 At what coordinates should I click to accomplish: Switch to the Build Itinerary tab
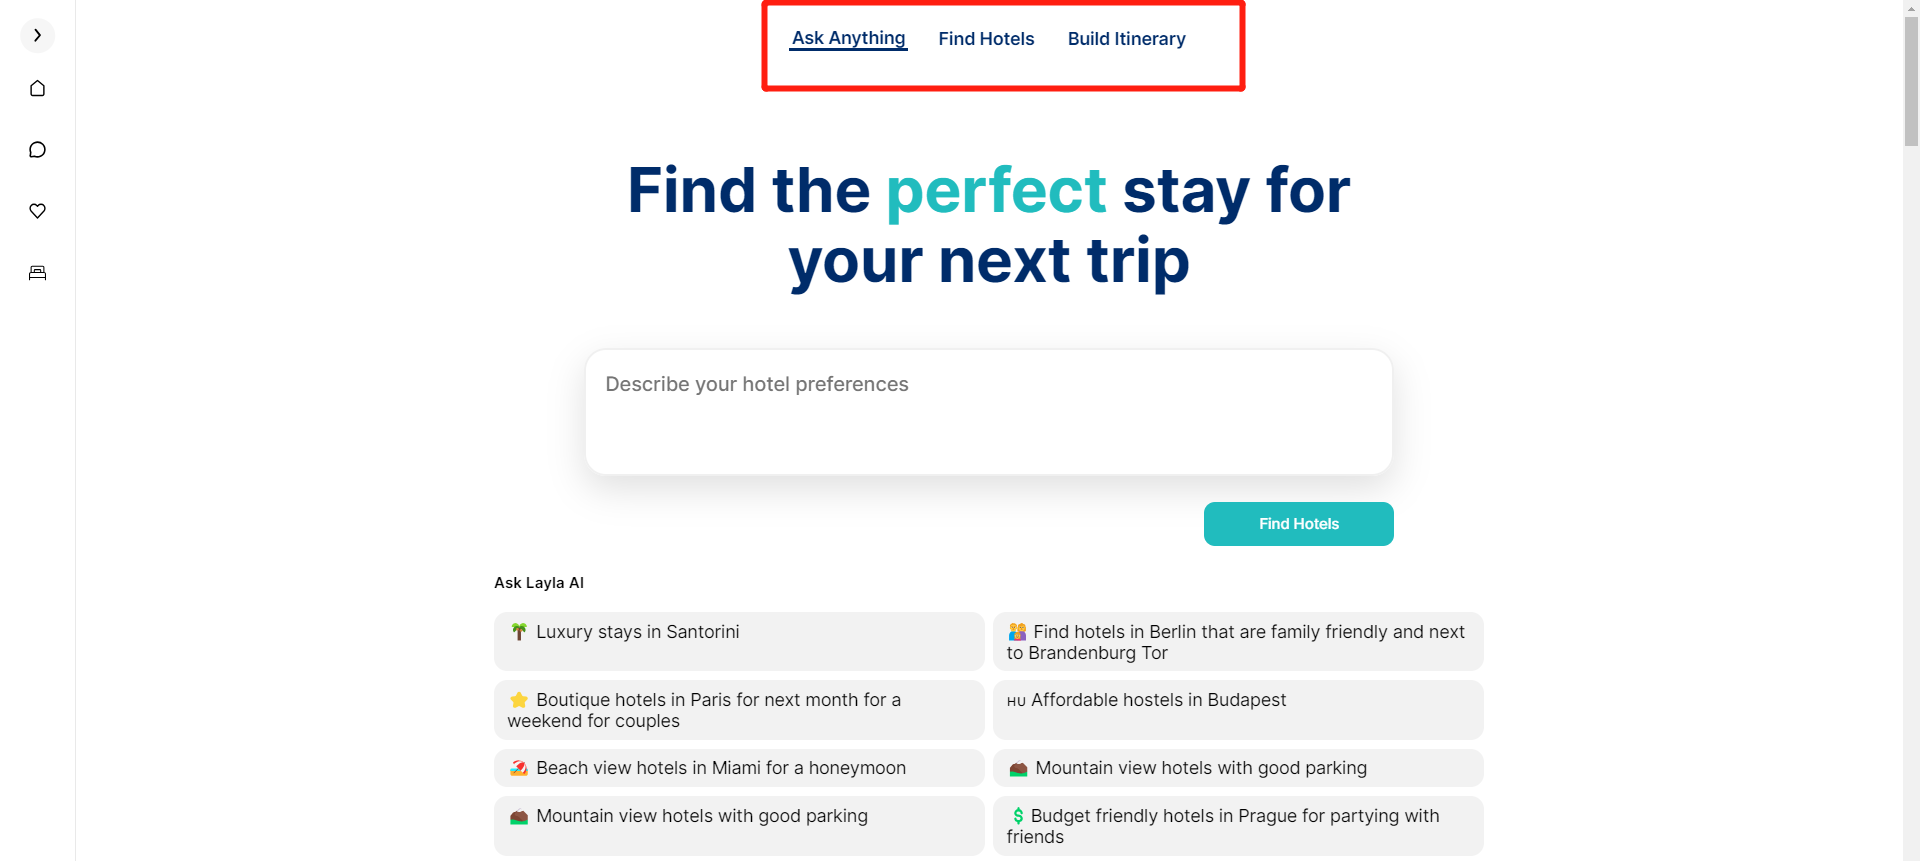[x=1126, y=39]
